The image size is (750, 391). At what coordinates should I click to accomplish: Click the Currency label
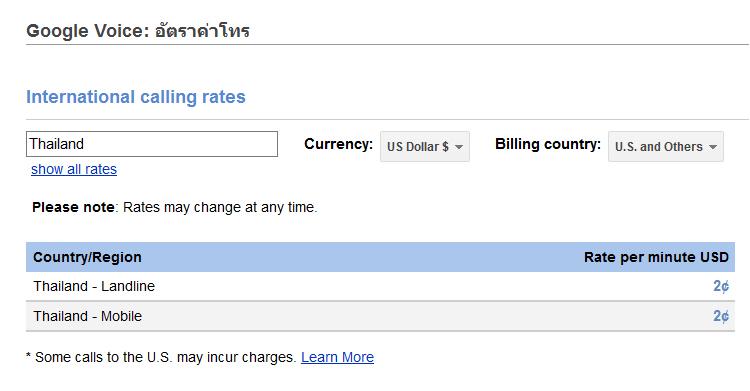[x=338, y=144]
